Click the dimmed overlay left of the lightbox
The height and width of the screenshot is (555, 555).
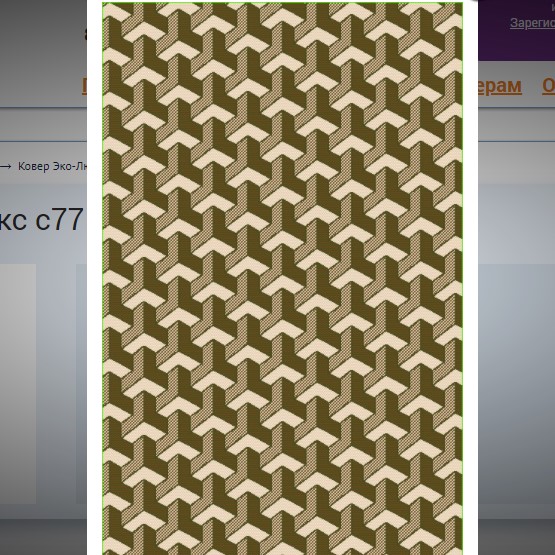point(43,354)
